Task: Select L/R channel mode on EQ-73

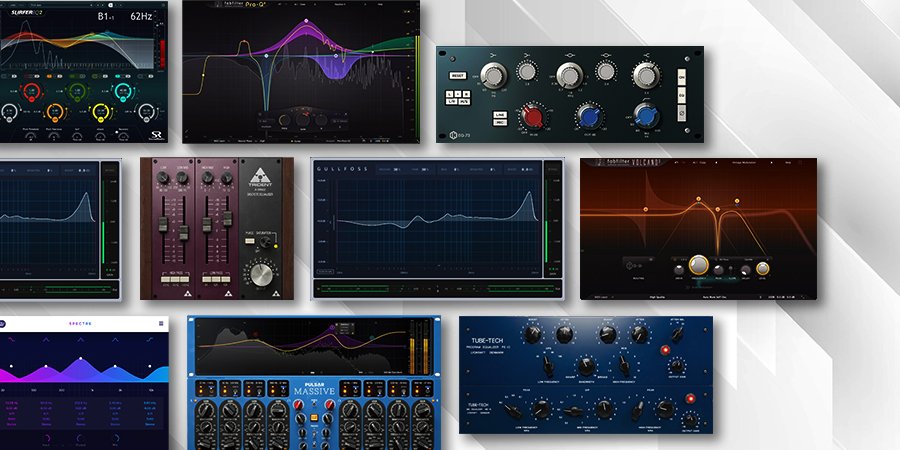Action: [451, 101]
